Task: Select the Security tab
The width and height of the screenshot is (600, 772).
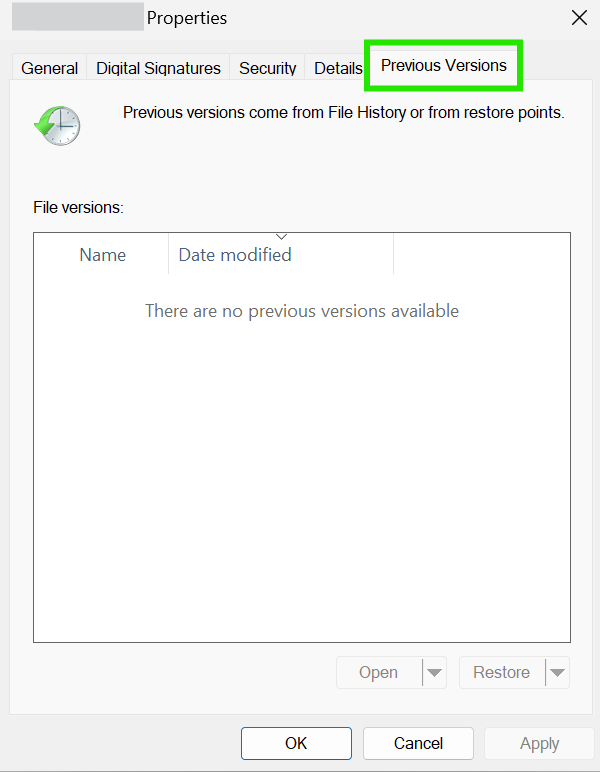Action: 267,68
